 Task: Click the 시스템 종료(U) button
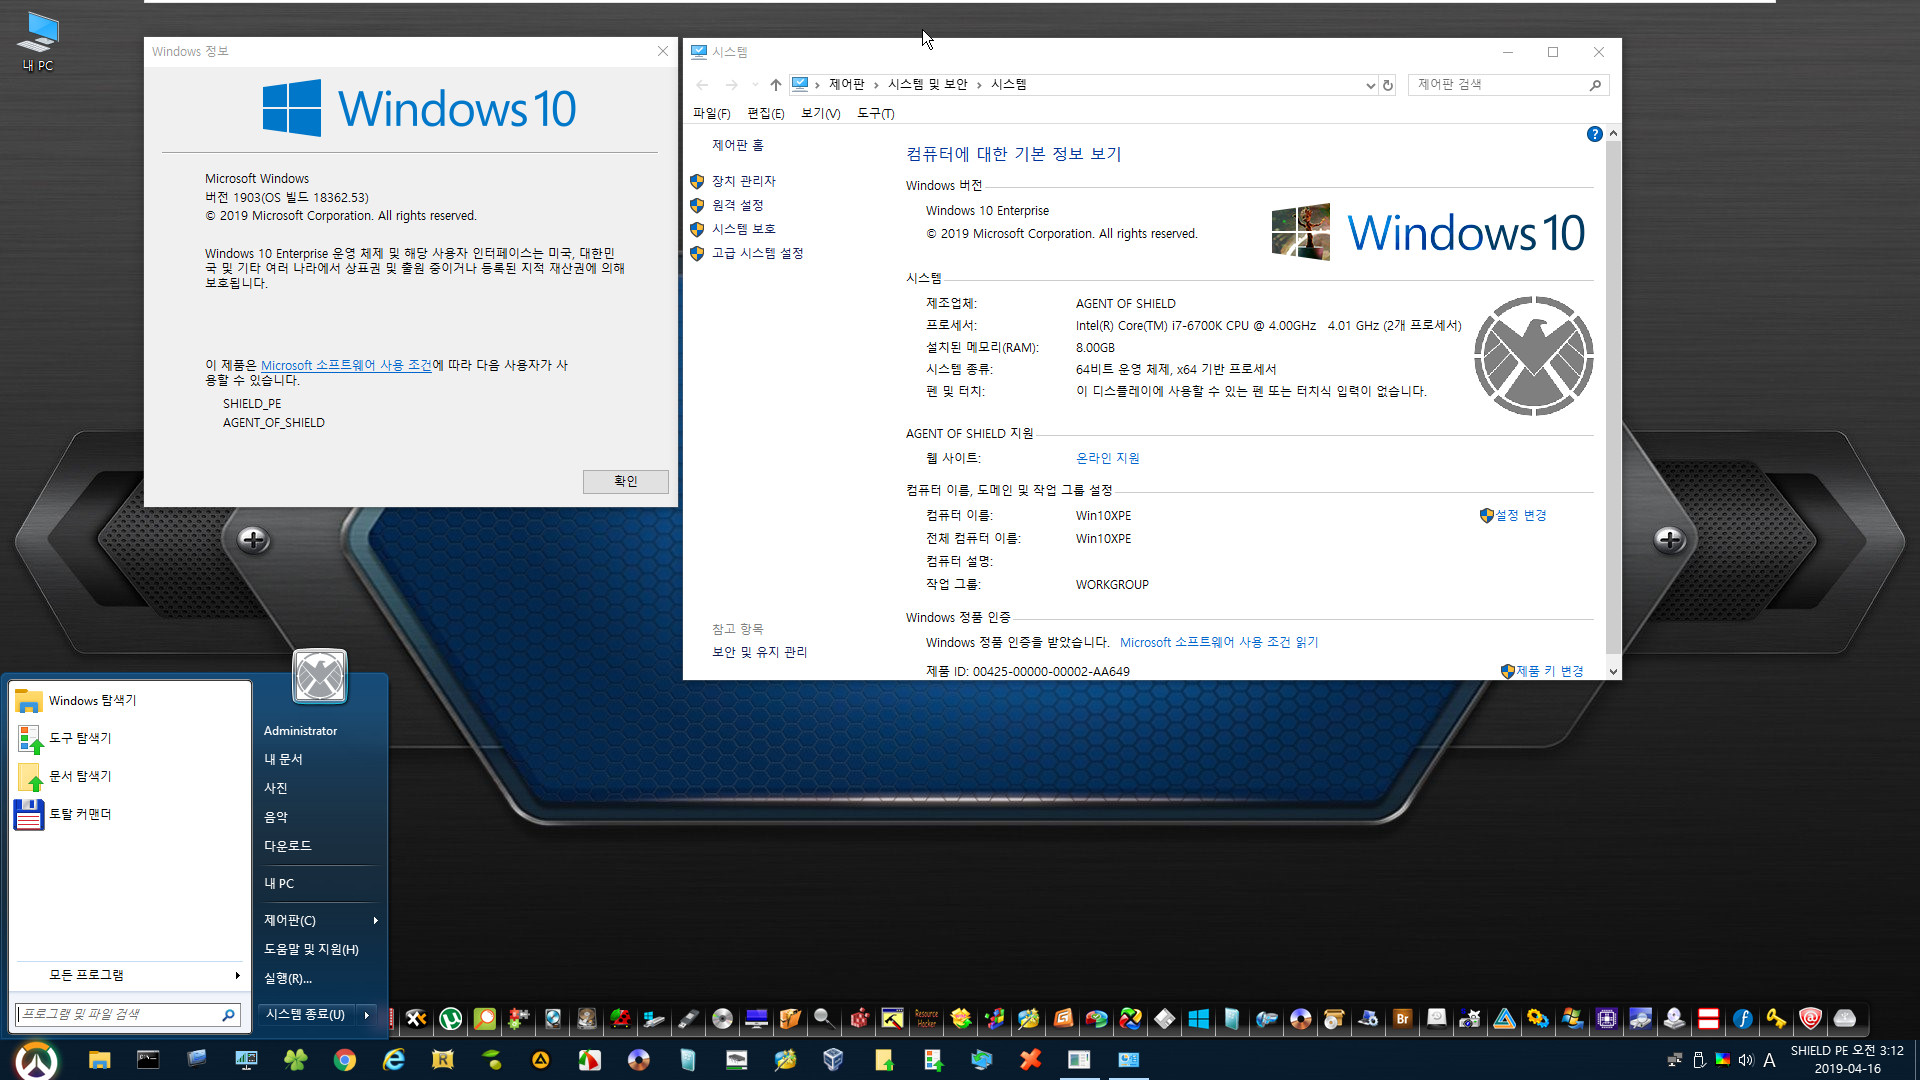[306, 1014]
